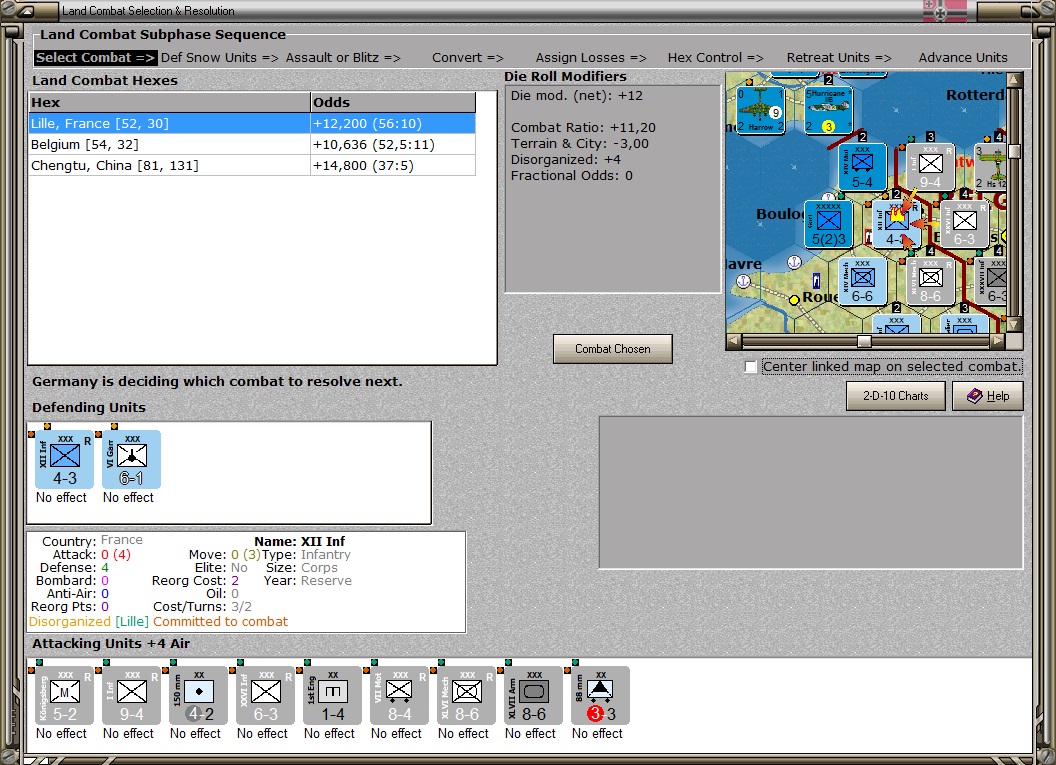Click the Committed to combat status text

tap(220, 622)
